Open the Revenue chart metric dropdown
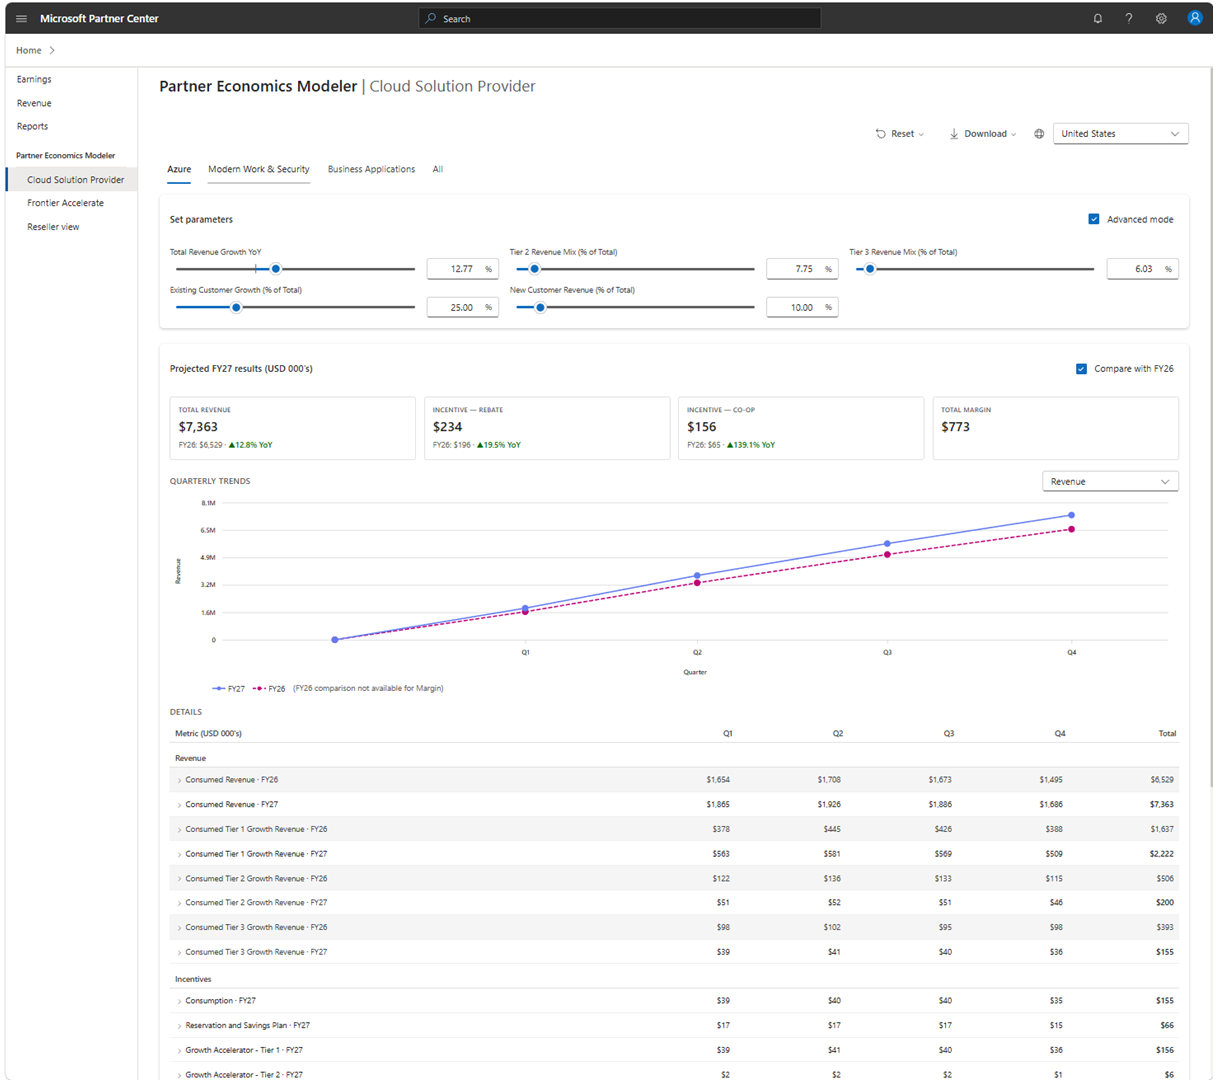1216x1080 pixels. [1110, 482]
